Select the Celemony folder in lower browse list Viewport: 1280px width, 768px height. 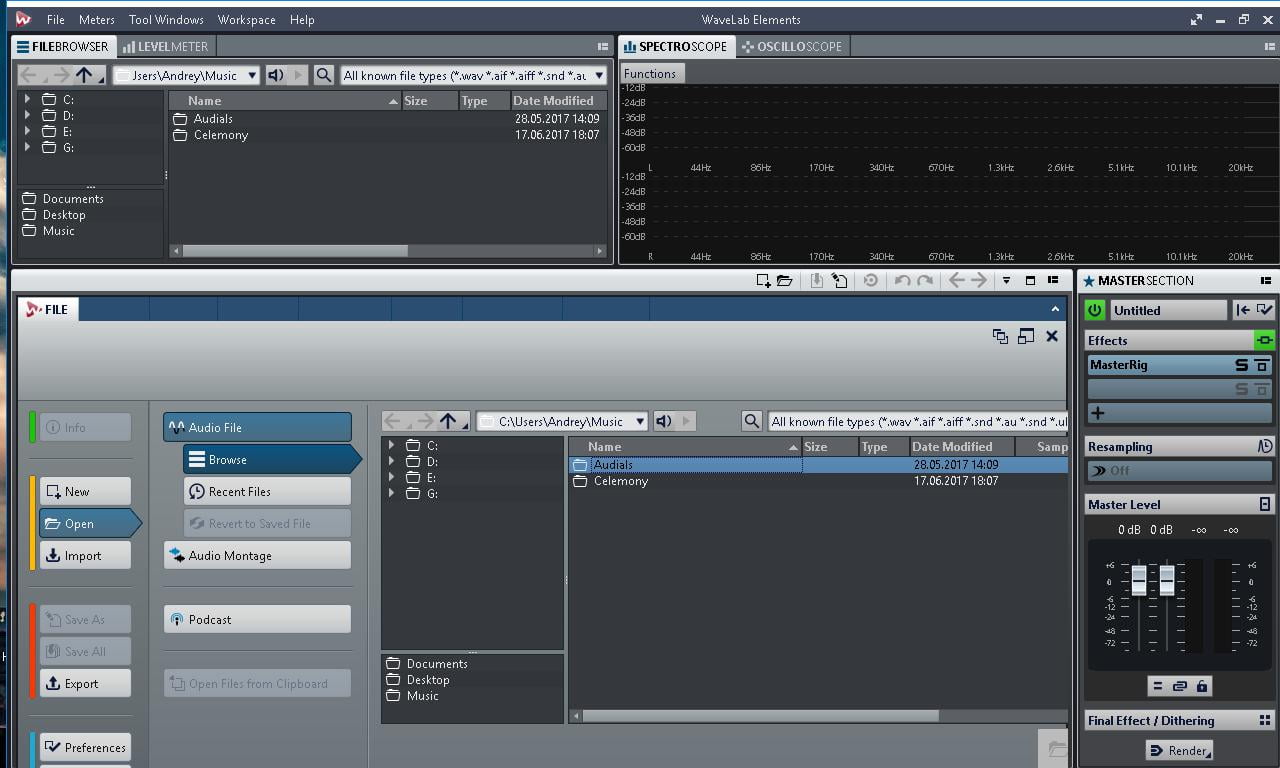(x=621, y=481)
